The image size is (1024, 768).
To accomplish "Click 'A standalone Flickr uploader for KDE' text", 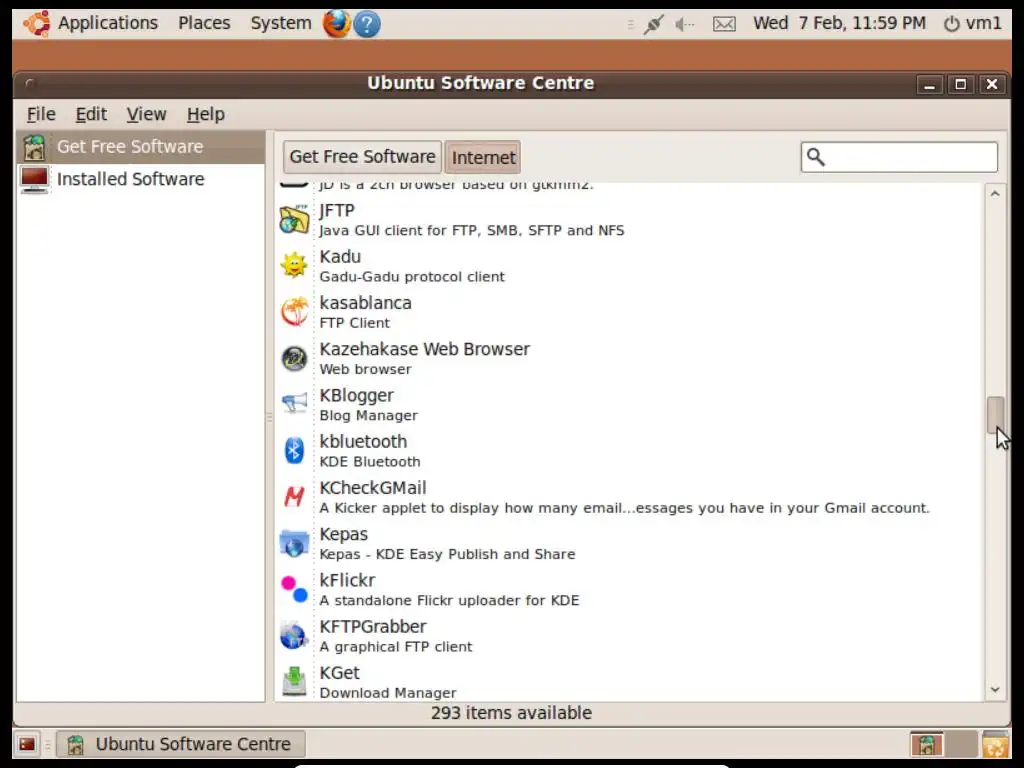I will pos(449,600).
